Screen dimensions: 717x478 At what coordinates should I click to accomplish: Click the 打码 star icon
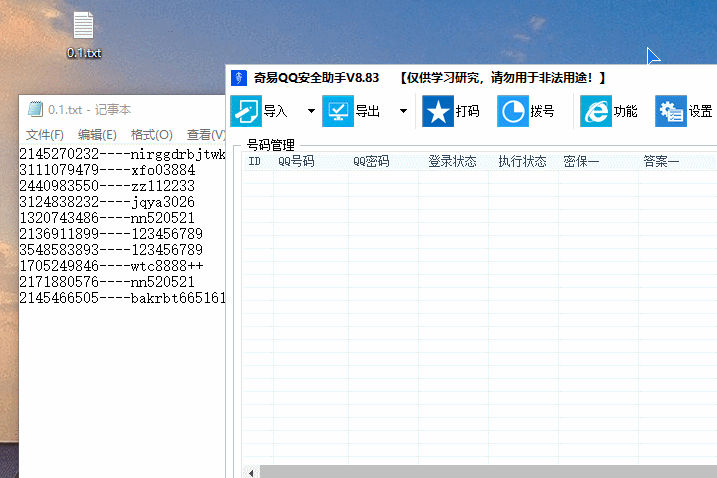(438, 111)
